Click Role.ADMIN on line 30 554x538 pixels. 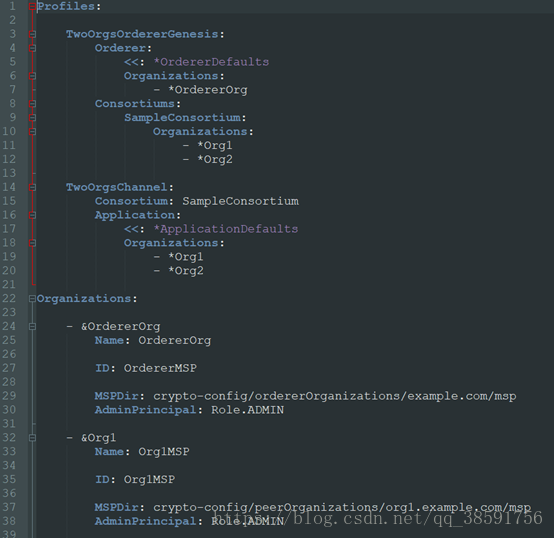click(247, 410)
